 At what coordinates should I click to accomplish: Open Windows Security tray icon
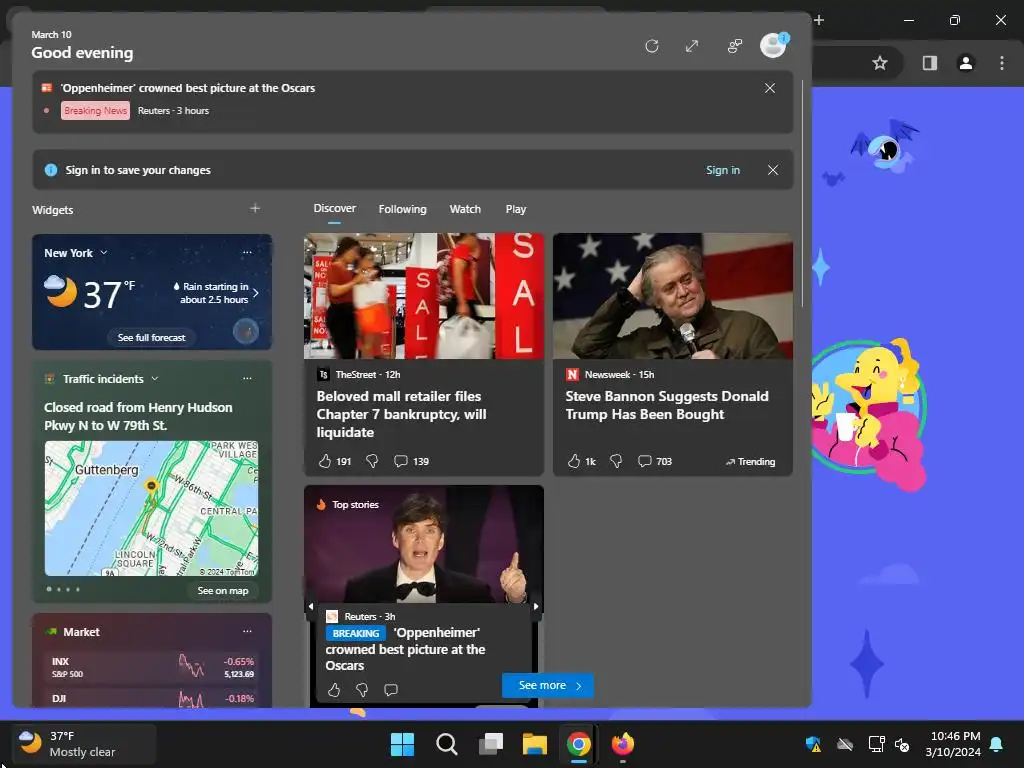click(813, 744)
